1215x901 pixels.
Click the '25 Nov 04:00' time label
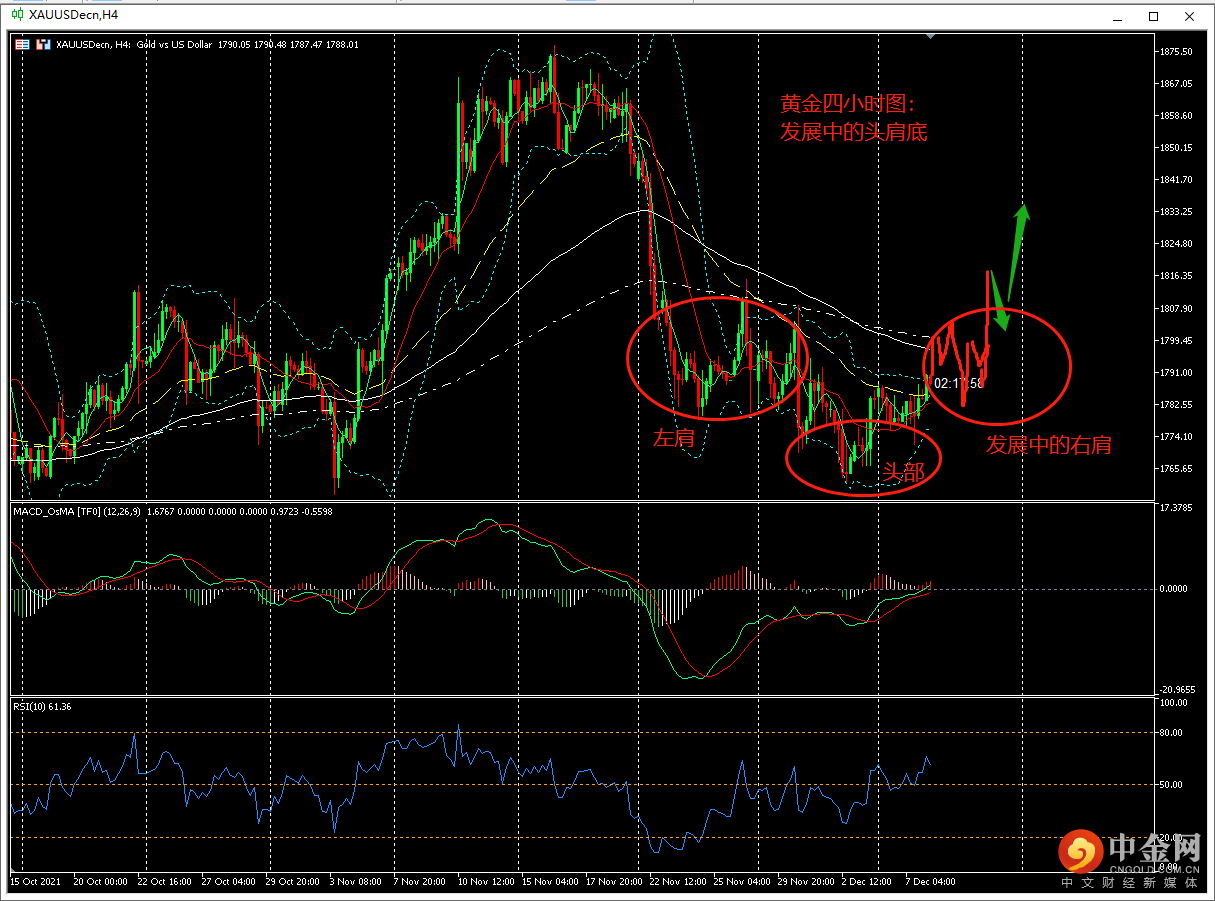[x=741, y=882]
